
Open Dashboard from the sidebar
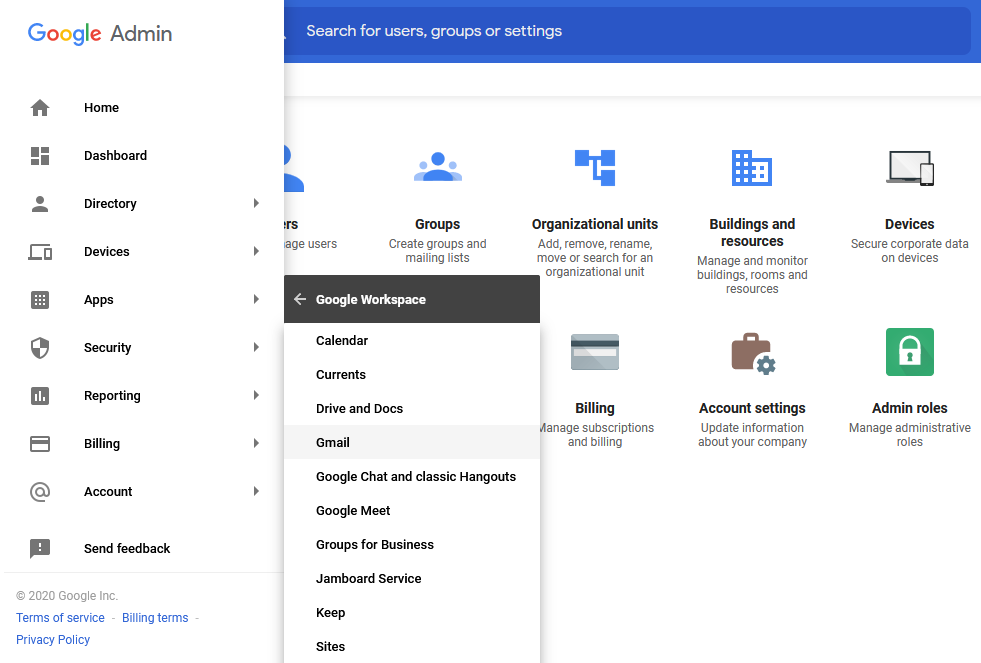click(x=116, y=156)
